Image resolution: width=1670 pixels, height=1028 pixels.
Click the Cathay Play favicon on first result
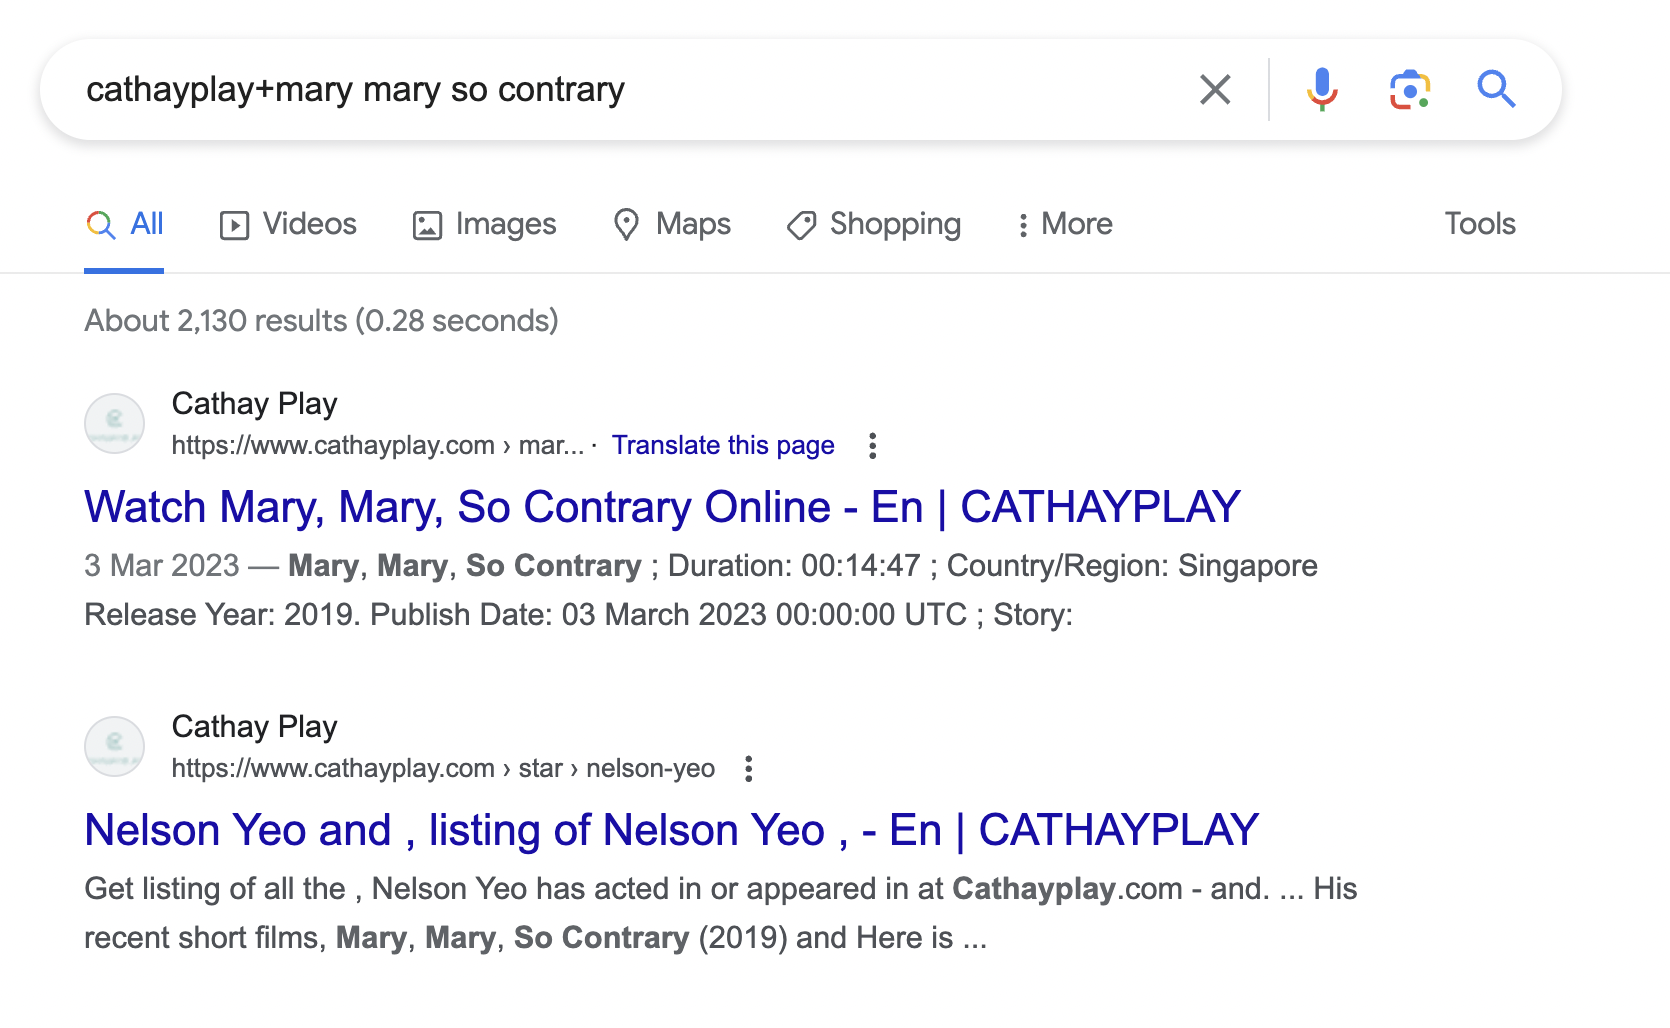(114, 423)
